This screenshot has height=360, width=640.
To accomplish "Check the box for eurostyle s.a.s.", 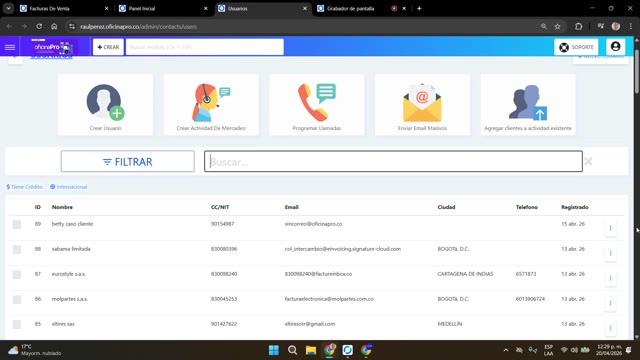I will 17,274.
